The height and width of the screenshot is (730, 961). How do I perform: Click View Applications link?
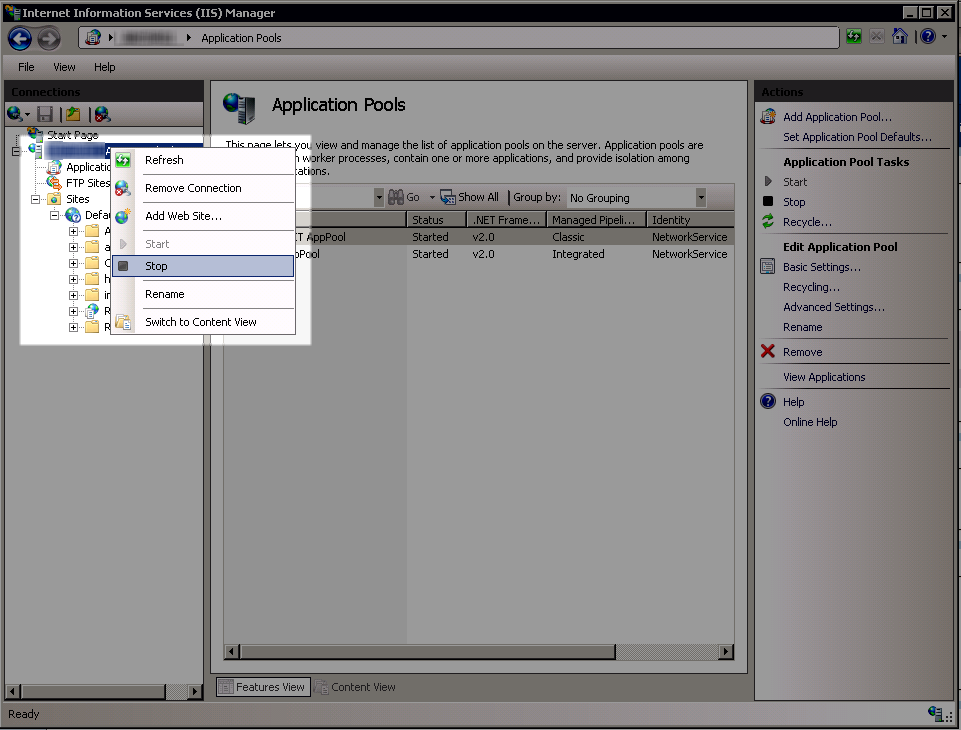coord(824,377)
